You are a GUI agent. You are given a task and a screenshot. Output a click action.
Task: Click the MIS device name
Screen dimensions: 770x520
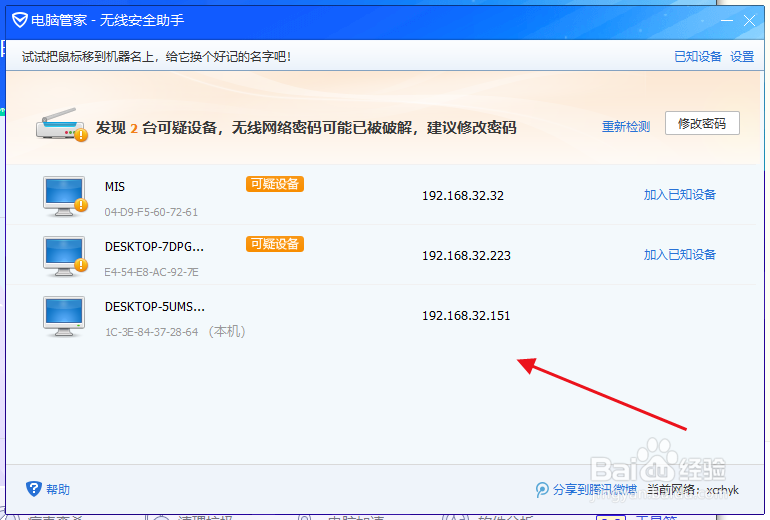click(115, 187)
